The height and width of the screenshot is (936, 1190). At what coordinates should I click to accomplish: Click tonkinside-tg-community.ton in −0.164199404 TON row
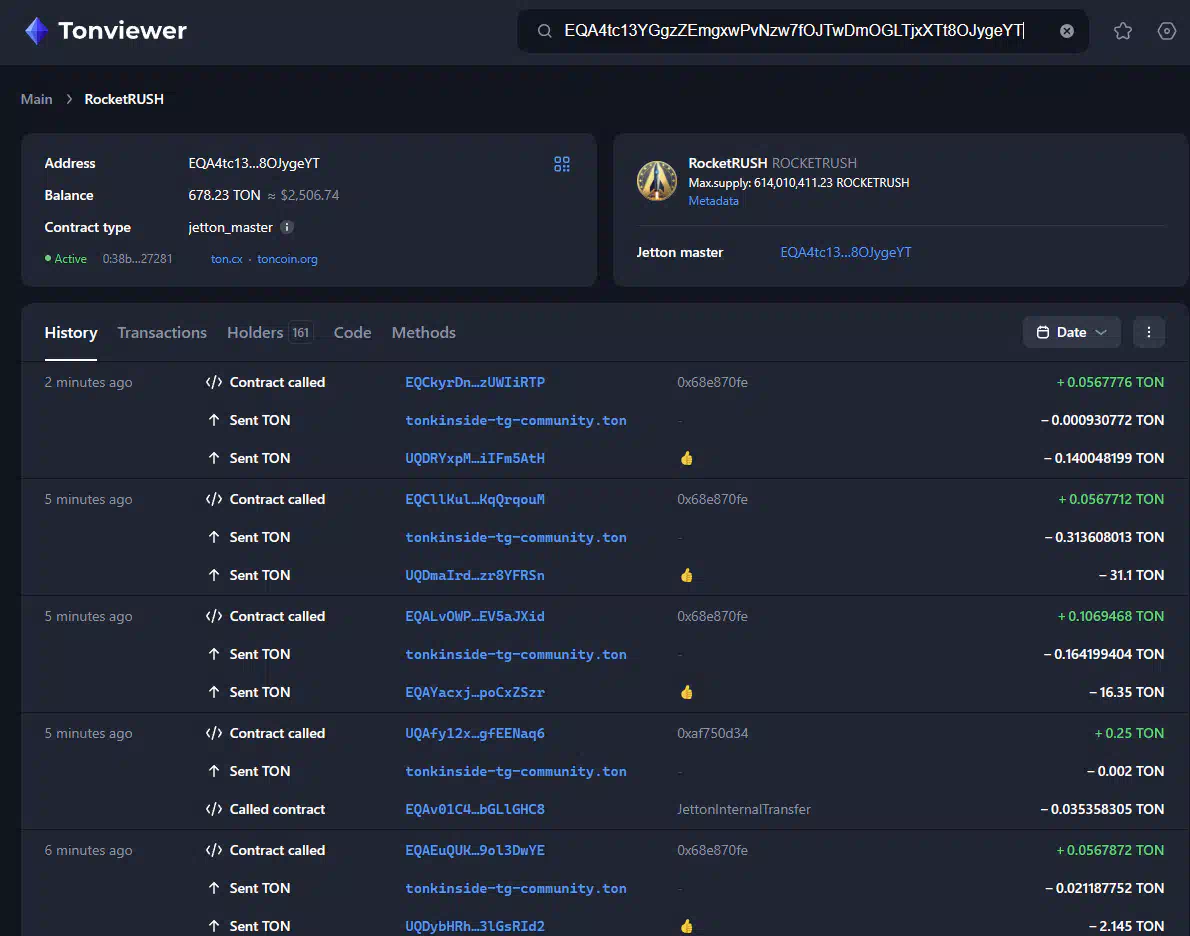(515, 654)
